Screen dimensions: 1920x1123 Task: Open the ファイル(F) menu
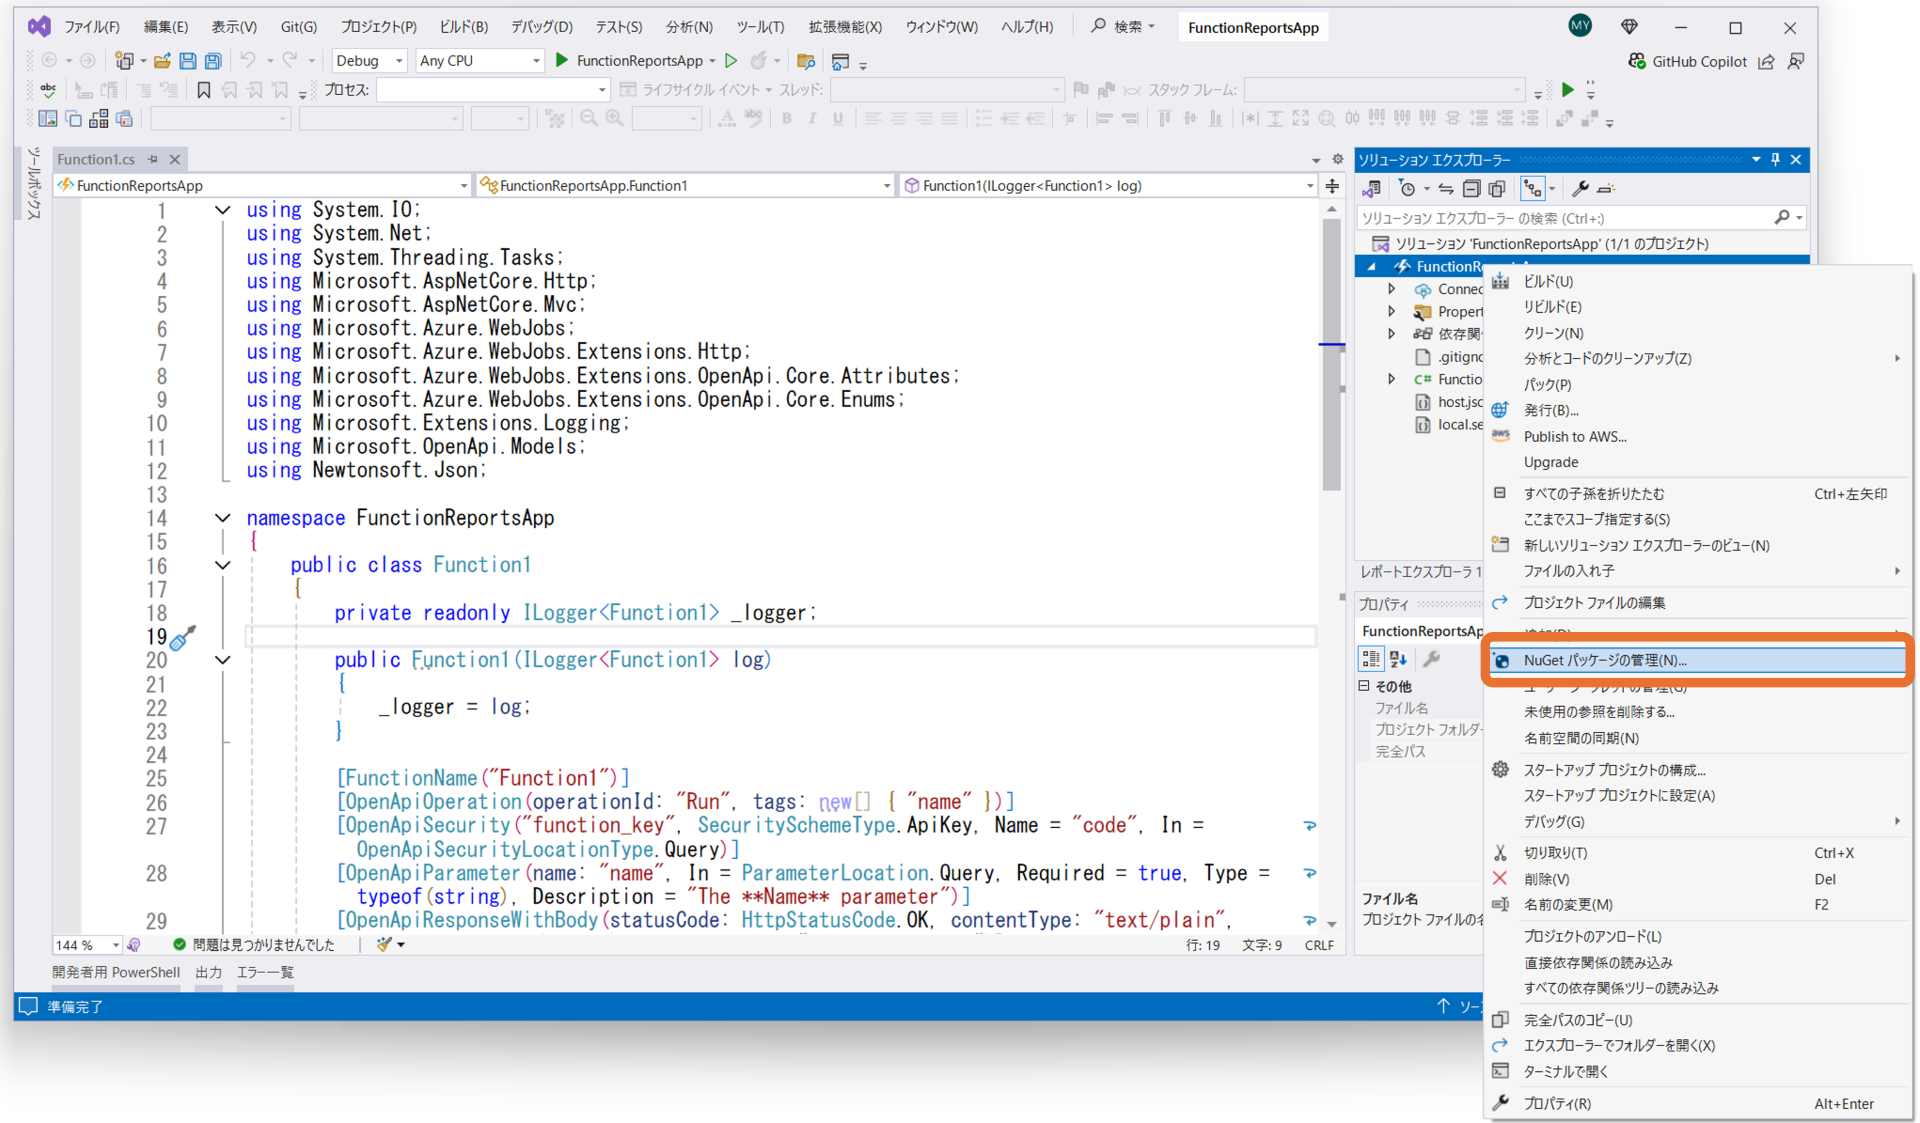pos(92,27)
